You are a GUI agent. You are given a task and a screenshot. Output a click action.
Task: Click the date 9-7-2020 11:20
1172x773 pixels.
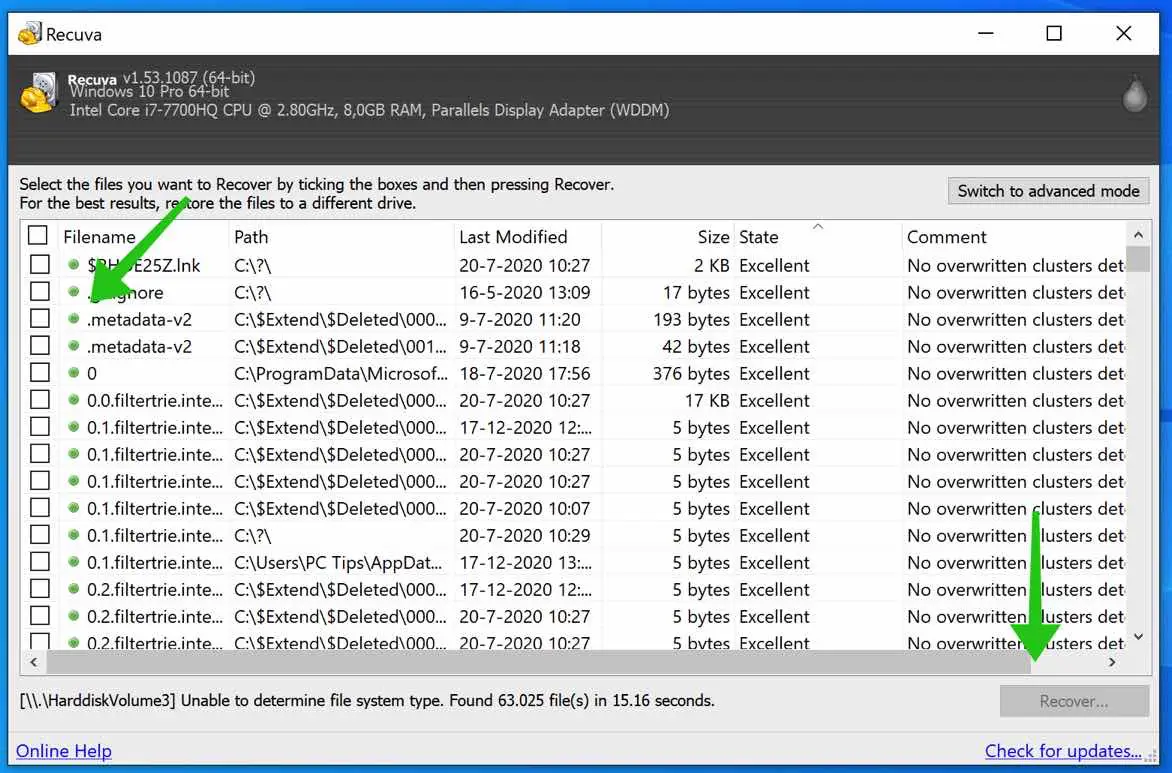point(520,319)
